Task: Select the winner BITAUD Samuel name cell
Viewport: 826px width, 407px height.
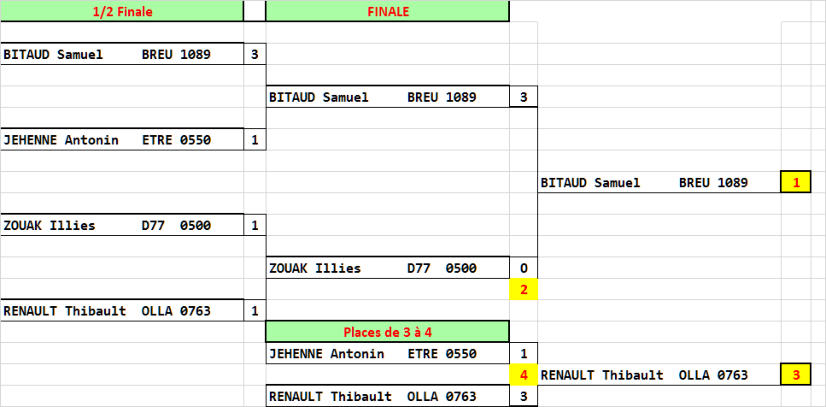Action: click(x=659, y=182)
